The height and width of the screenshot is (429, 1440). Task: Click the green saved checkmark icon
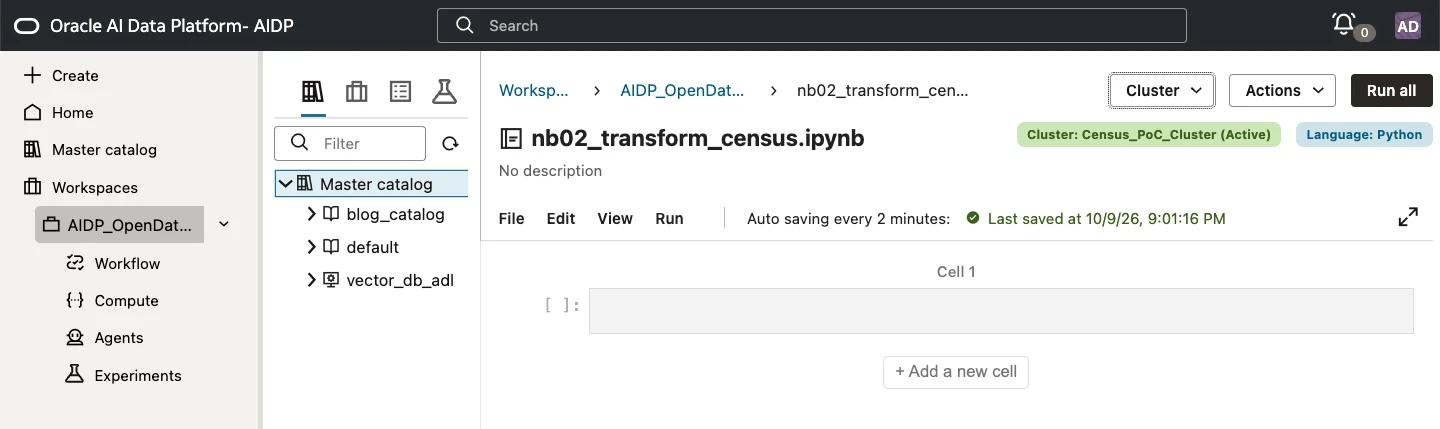[x=972, y=218]
